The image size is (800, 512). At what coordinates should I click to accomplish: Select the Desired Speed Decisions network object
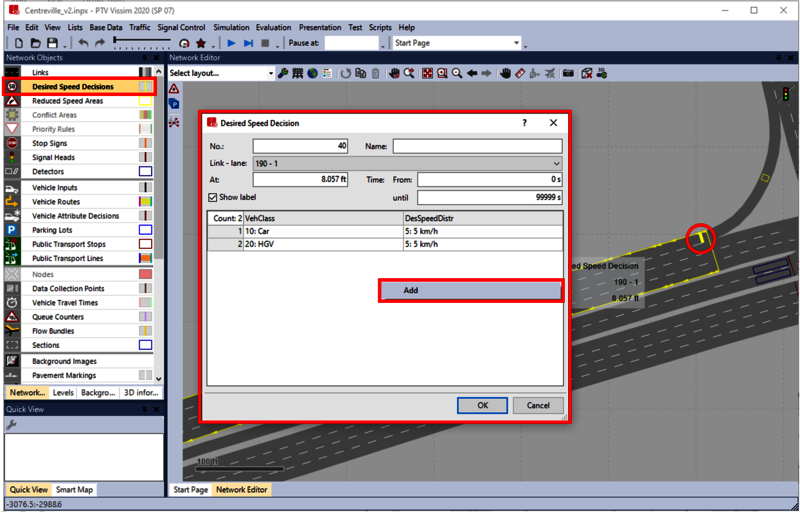tap(72, 87)
